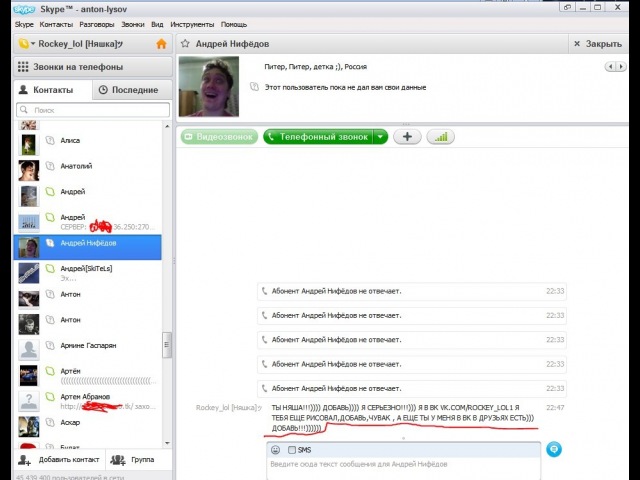Select contact Армине Гаспарян

point(88,350)
